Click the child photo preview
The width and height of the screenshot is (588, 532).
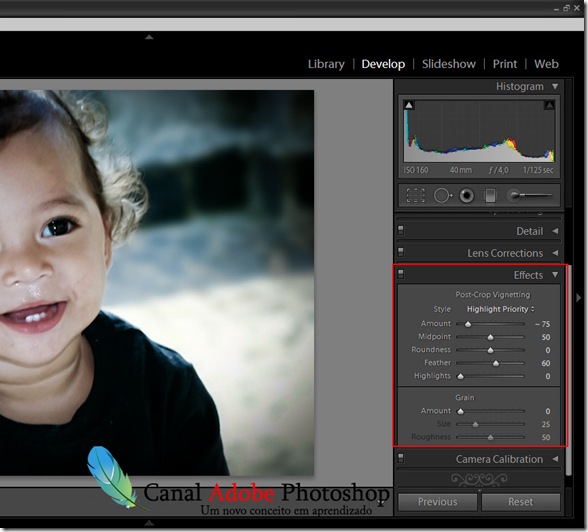[x=157, y=283]
